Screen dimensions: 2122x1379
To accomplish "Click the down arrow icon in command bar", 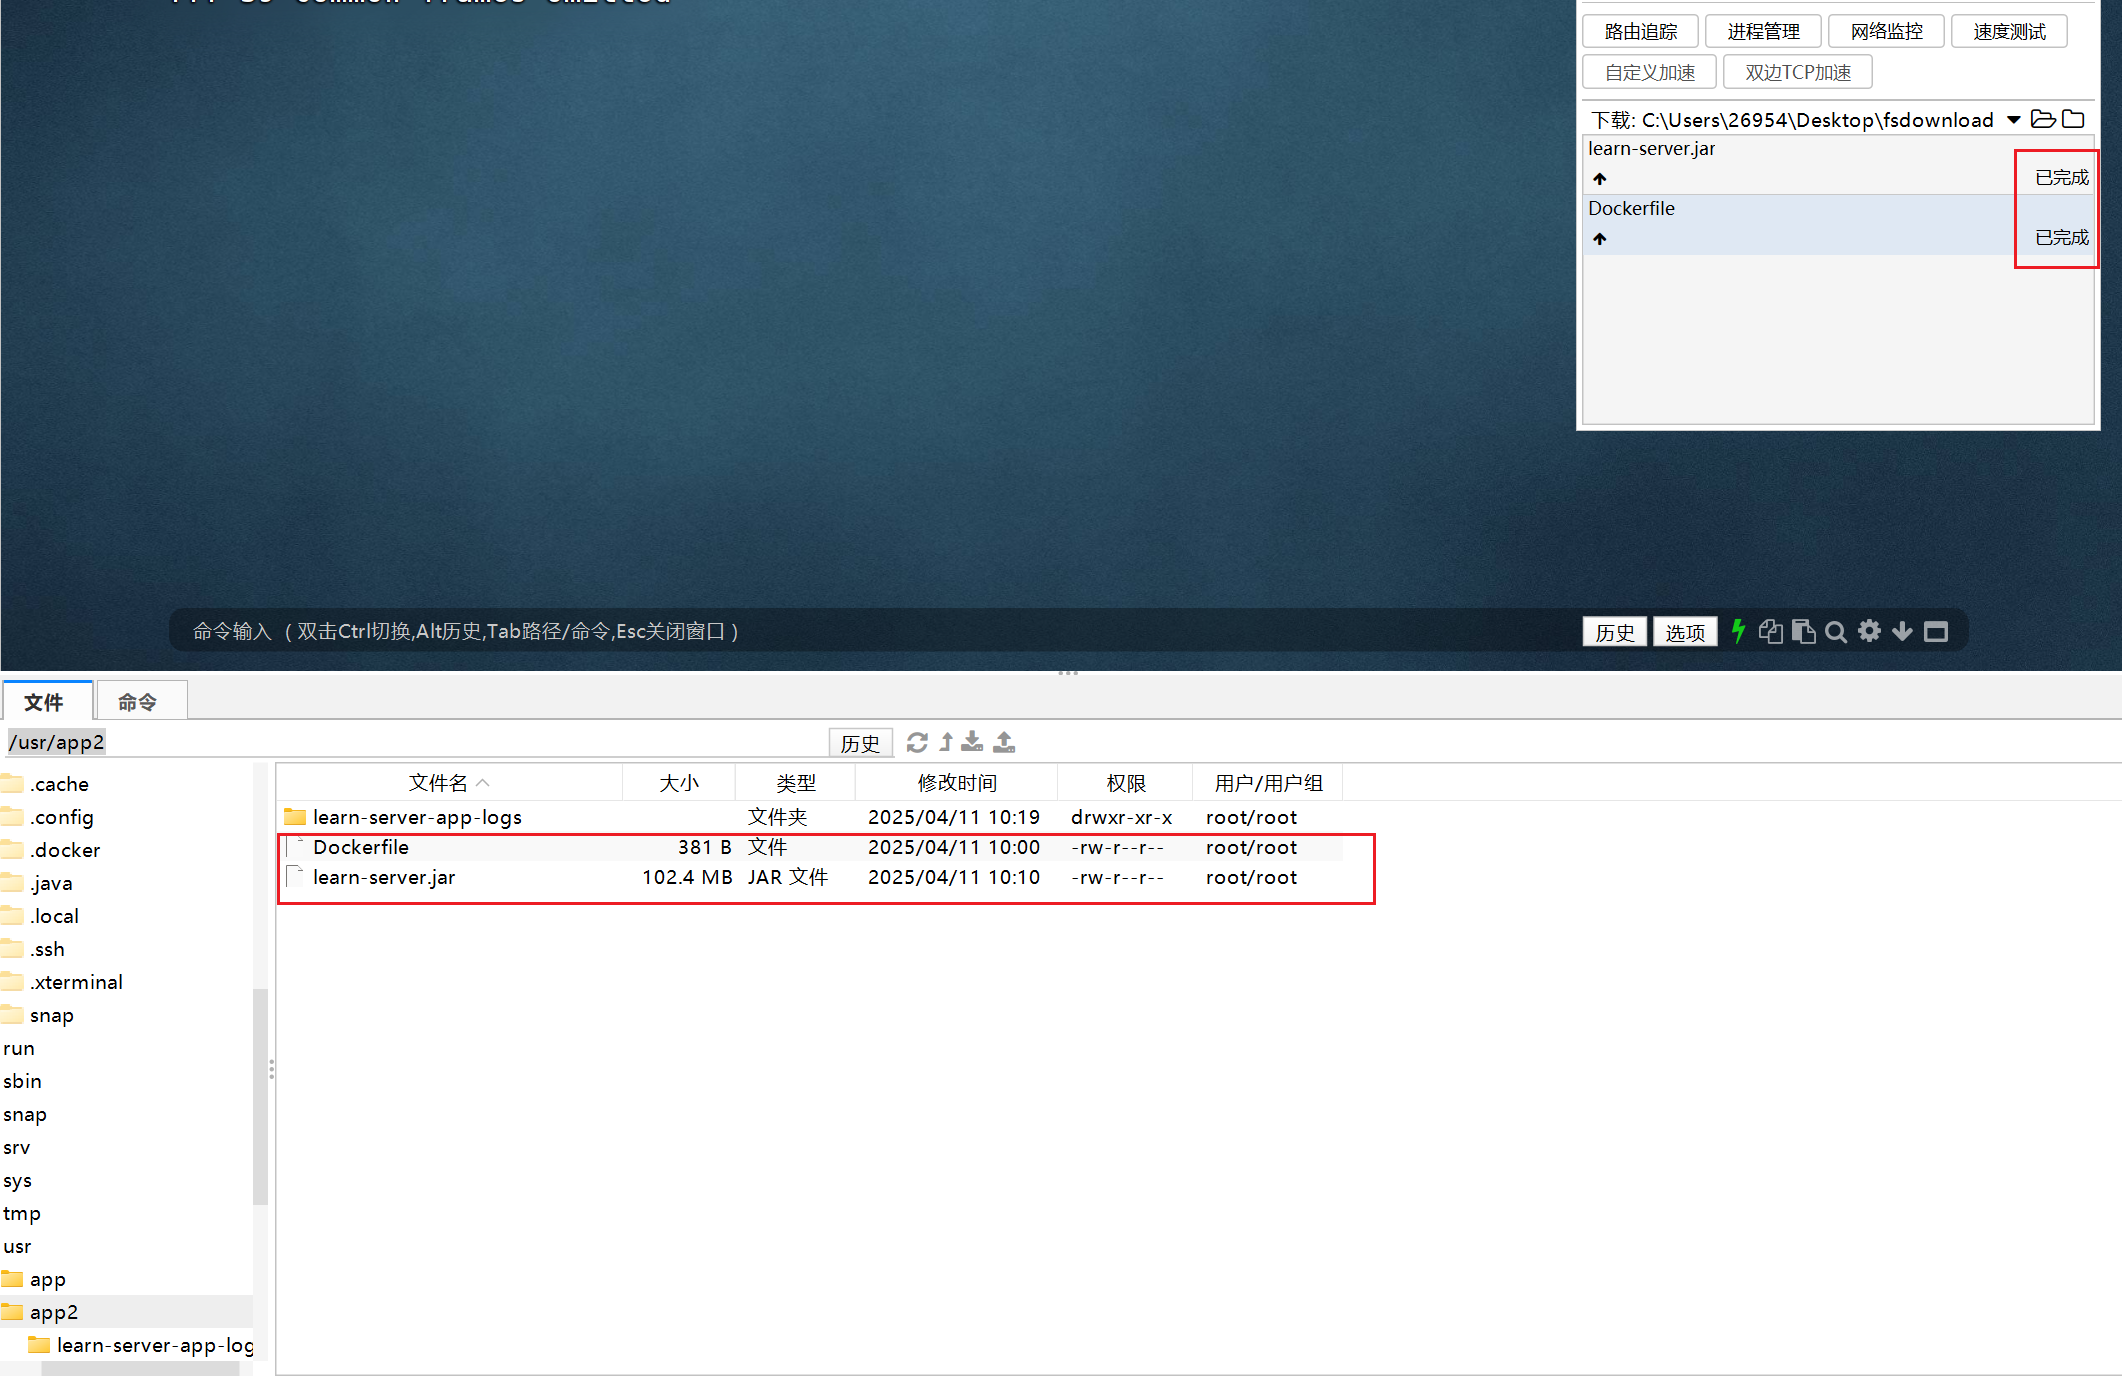I will point(1902,632).
